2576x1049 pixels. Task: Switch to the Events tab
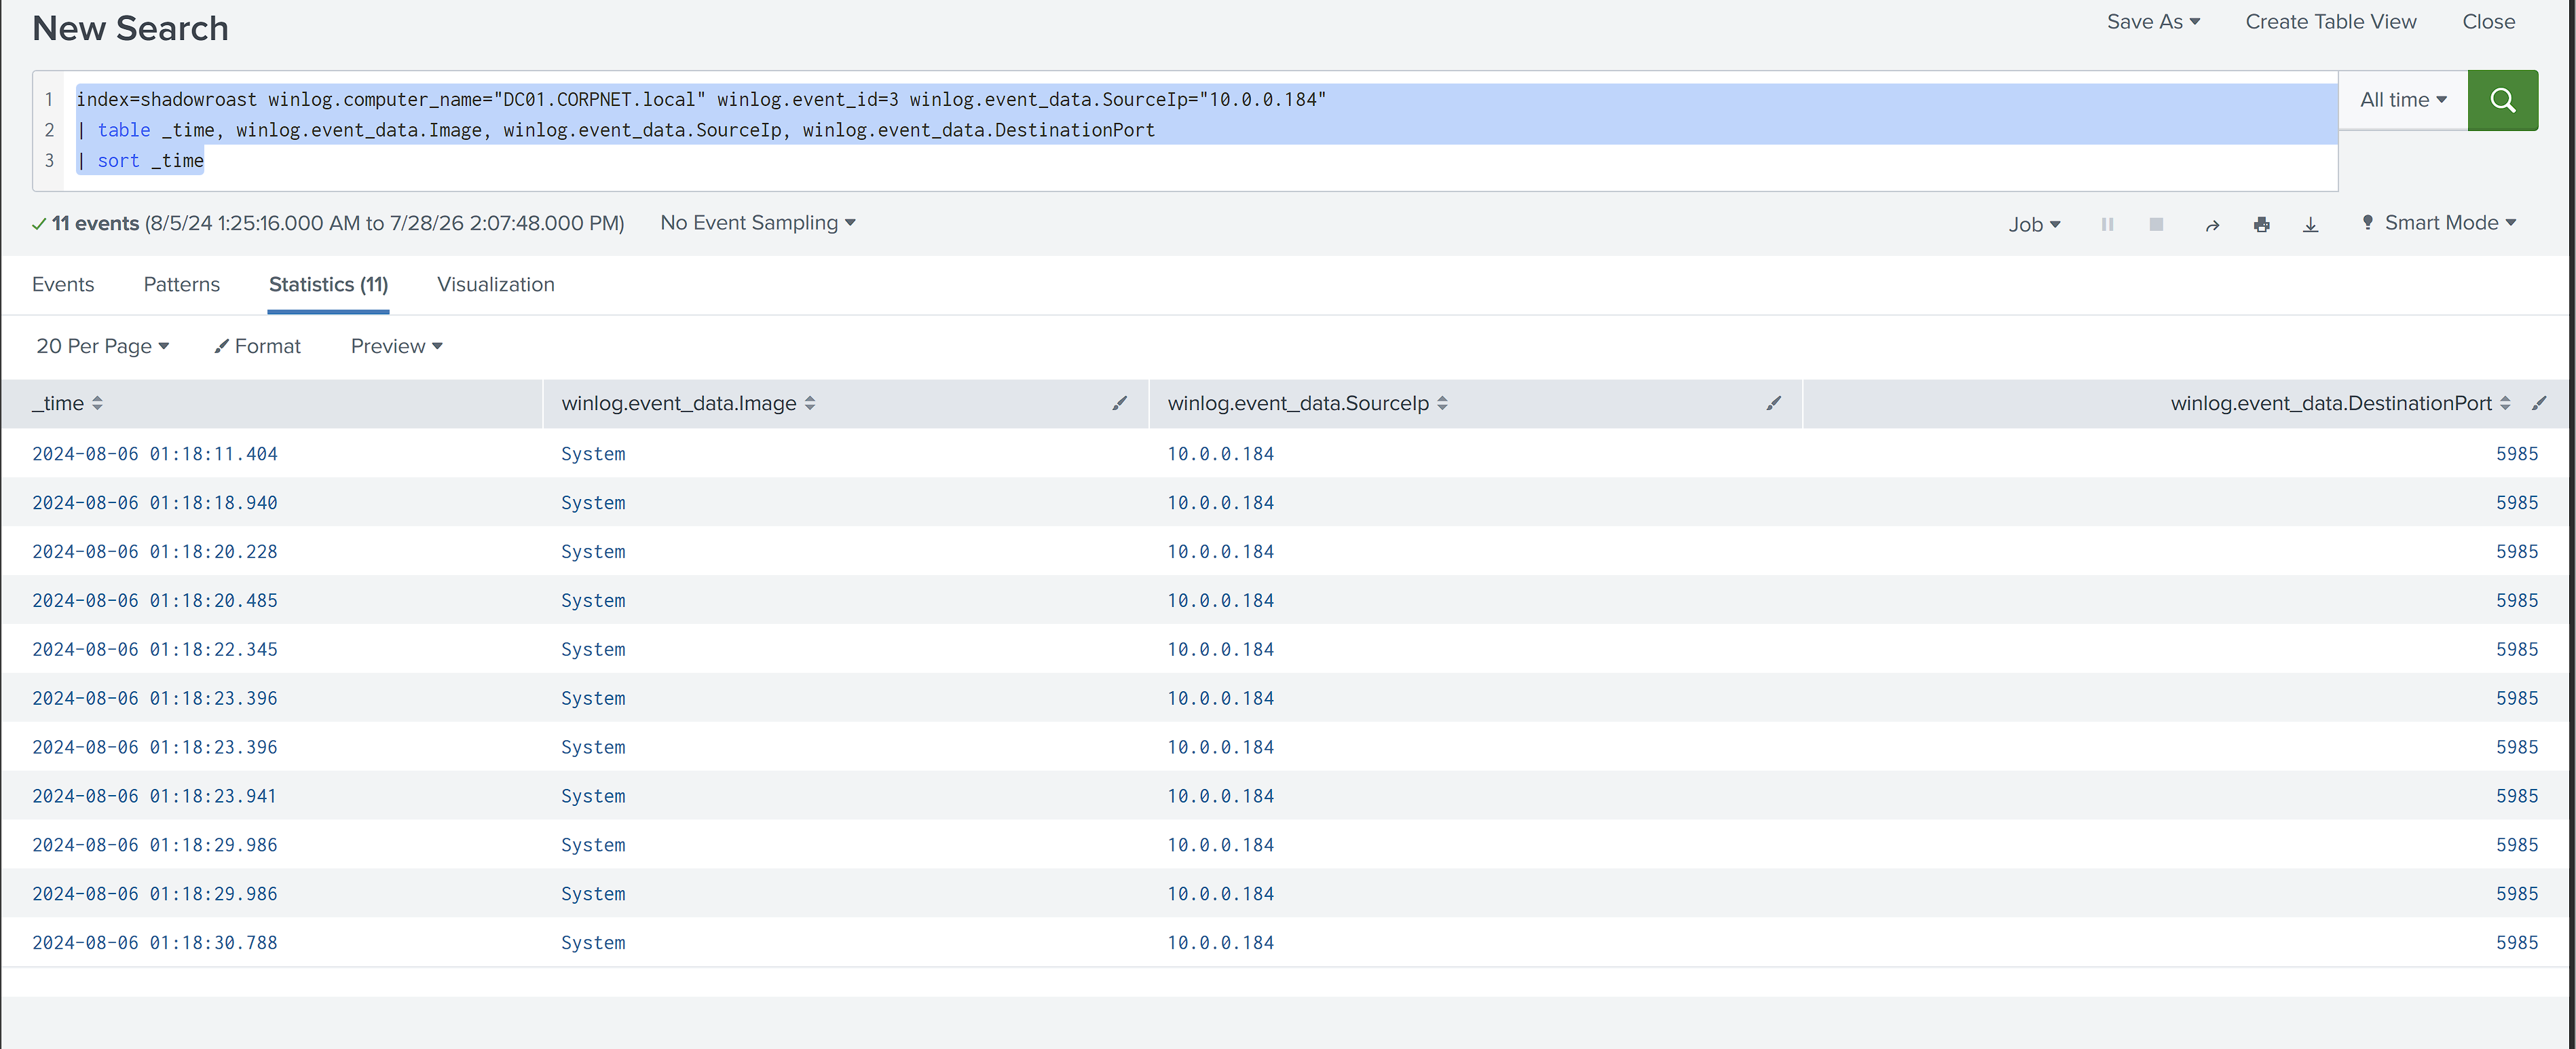pos(63,285)
